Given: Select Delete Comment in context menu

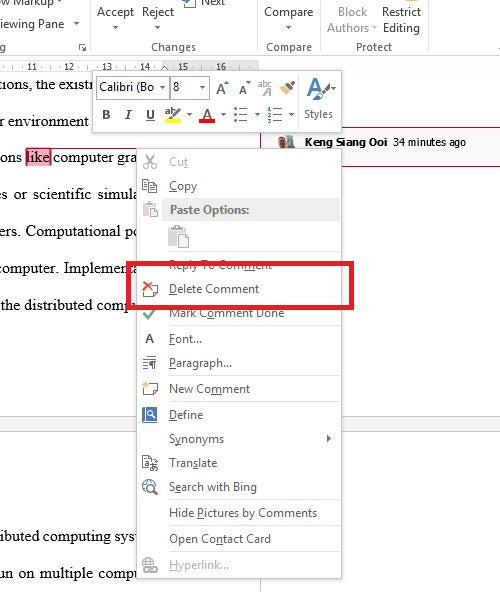Looking at the screenshot, I should (239, 289).
